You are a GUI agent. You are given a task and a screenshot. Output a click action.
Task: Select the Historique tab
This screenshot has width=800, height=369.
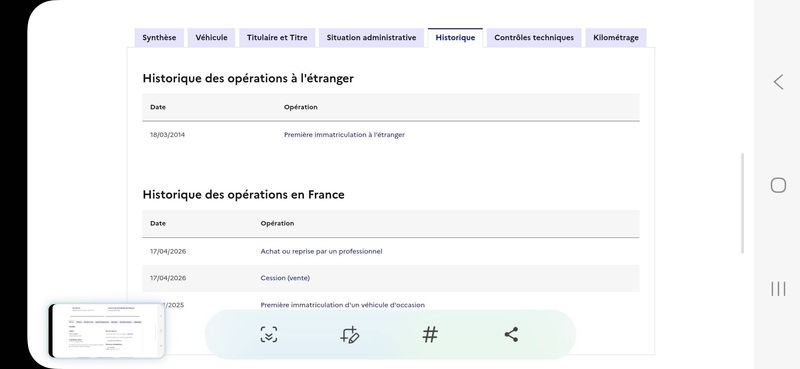(455, 38)
